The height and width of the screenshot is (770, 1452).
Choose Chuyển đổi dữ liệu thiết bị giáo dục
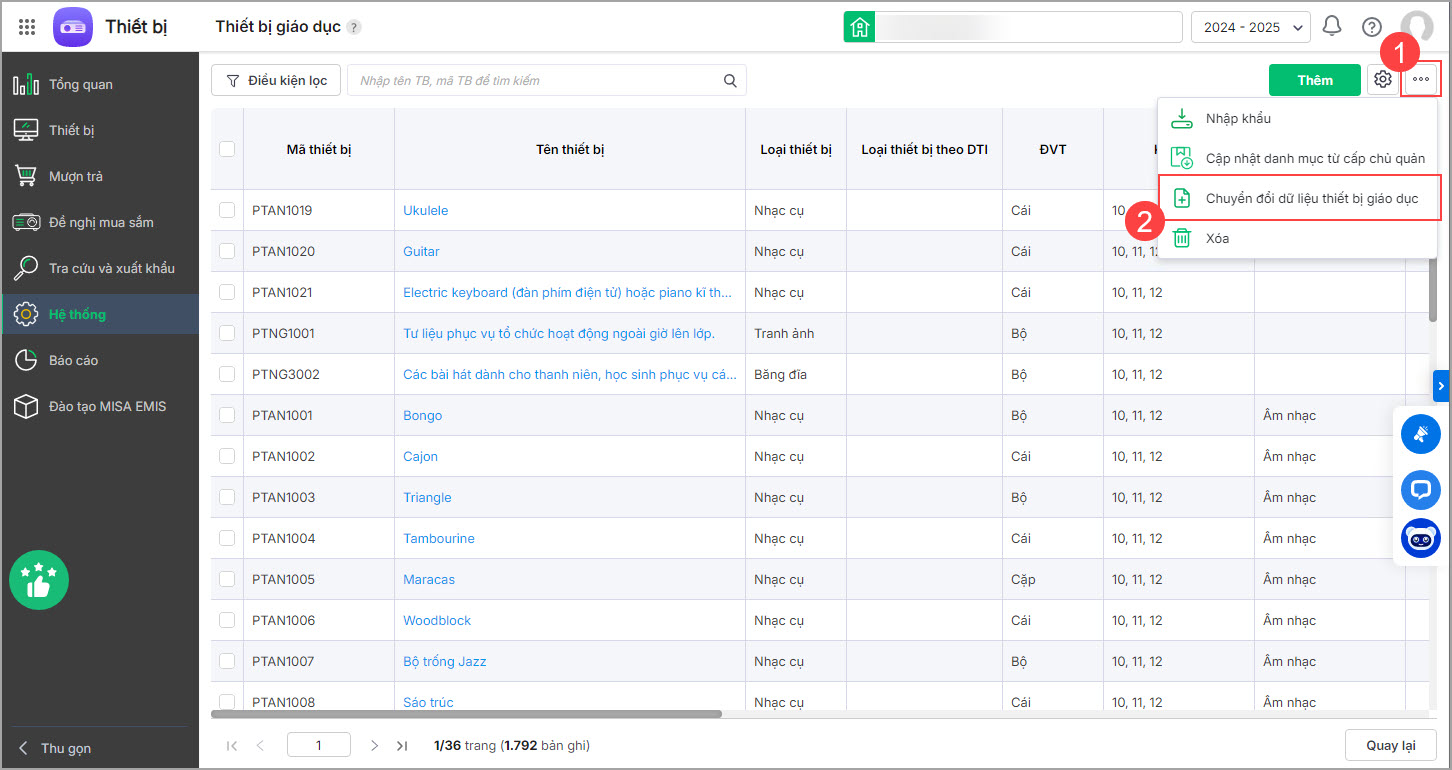(1311, 198)
